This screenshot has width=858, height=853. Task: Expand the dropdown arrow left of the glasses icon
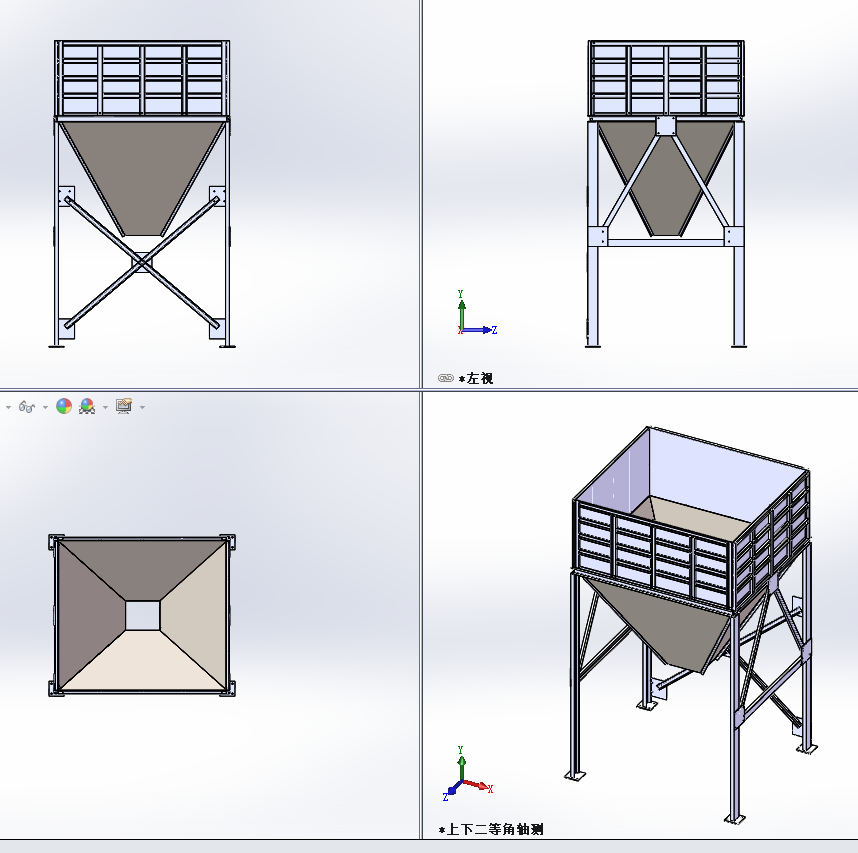click(x=8, y=407)
